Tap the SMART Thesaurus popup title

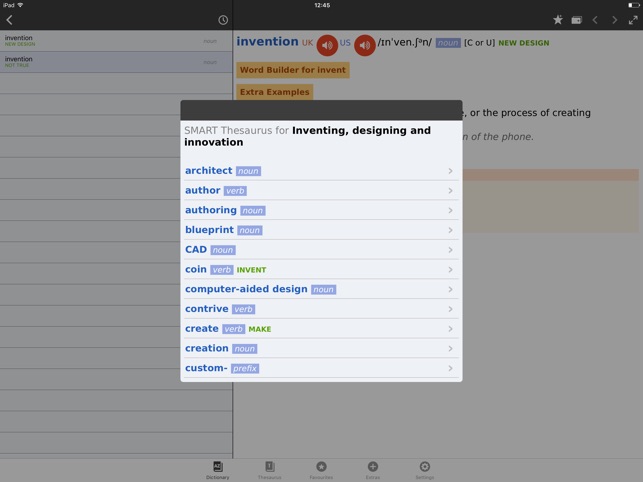pos(307,136)
